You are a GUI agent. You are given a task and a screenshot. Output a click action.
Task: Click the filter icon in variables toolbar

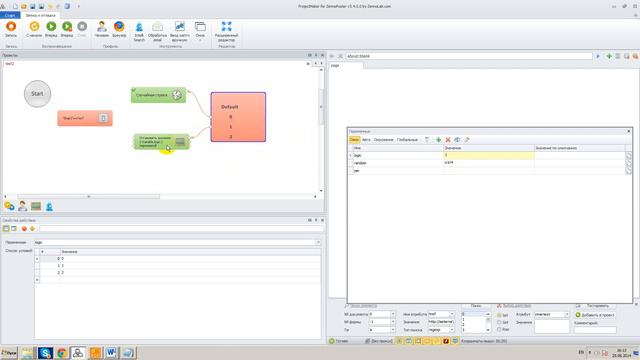pyautogui.click(x=427, y=140)
